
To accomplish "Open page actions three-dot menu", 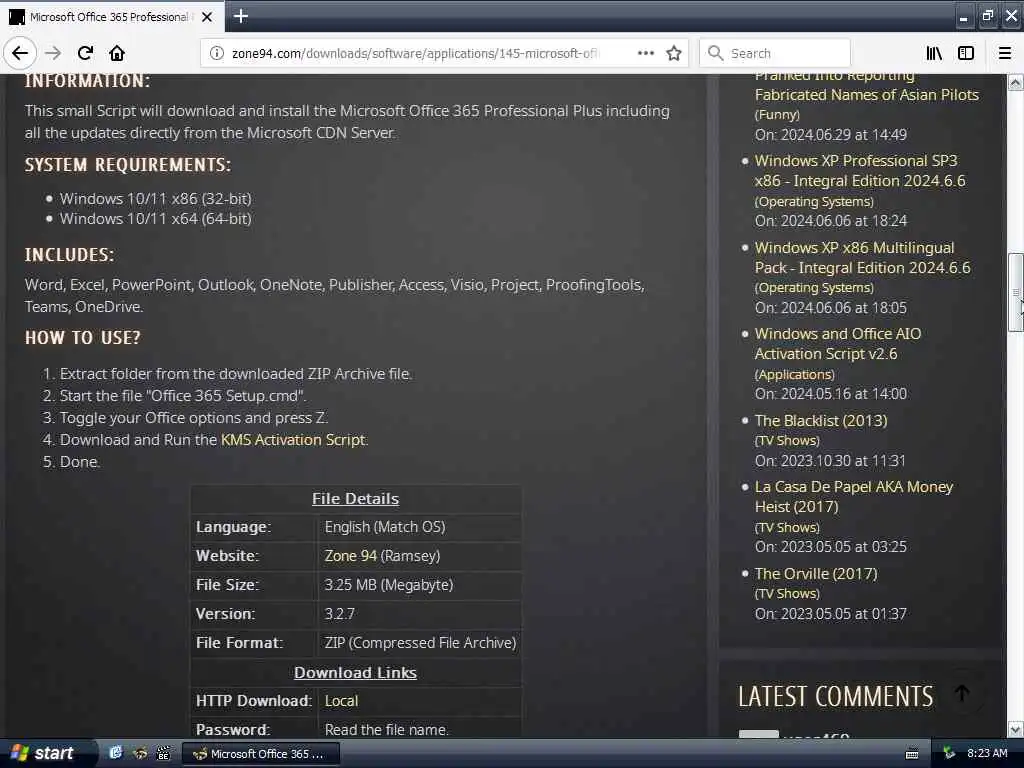I will coord(645,53).
